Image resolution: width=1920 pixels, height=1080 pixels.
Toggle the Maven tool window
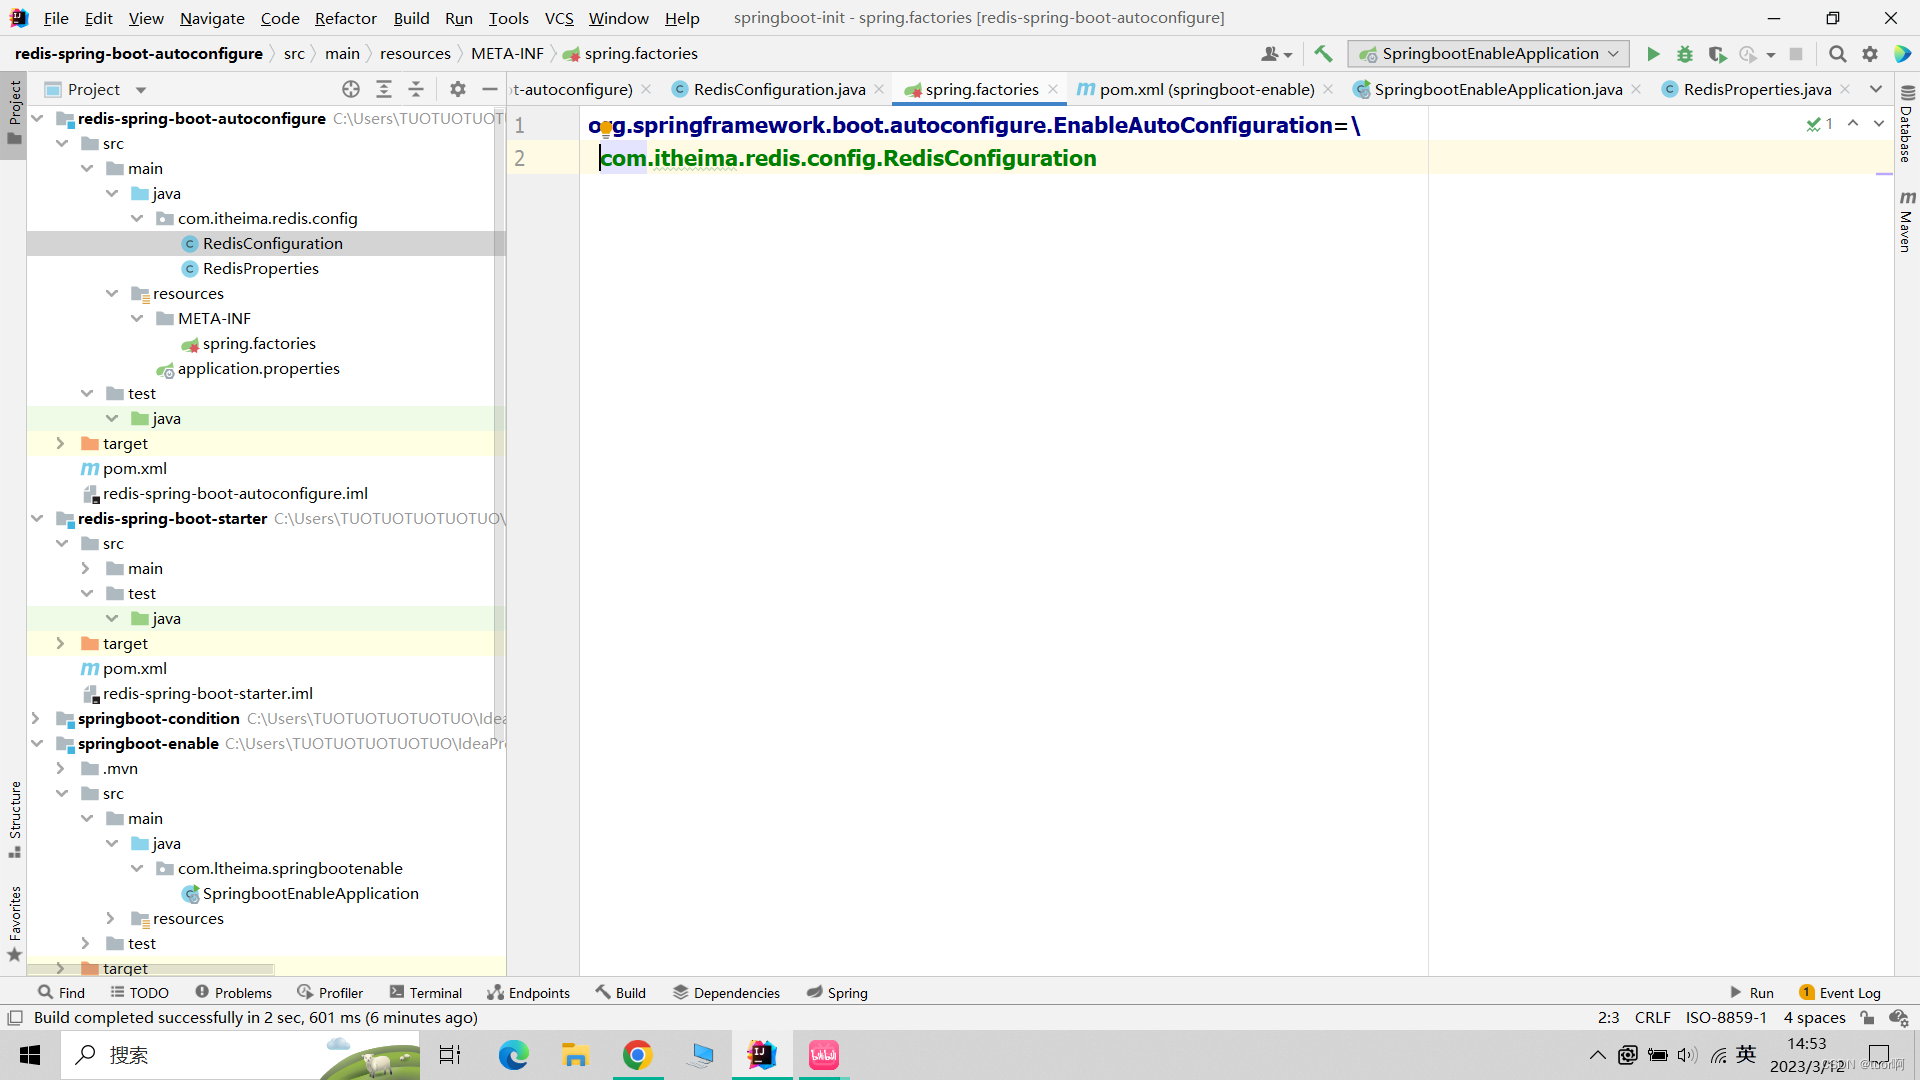[x=1906, y=222]
